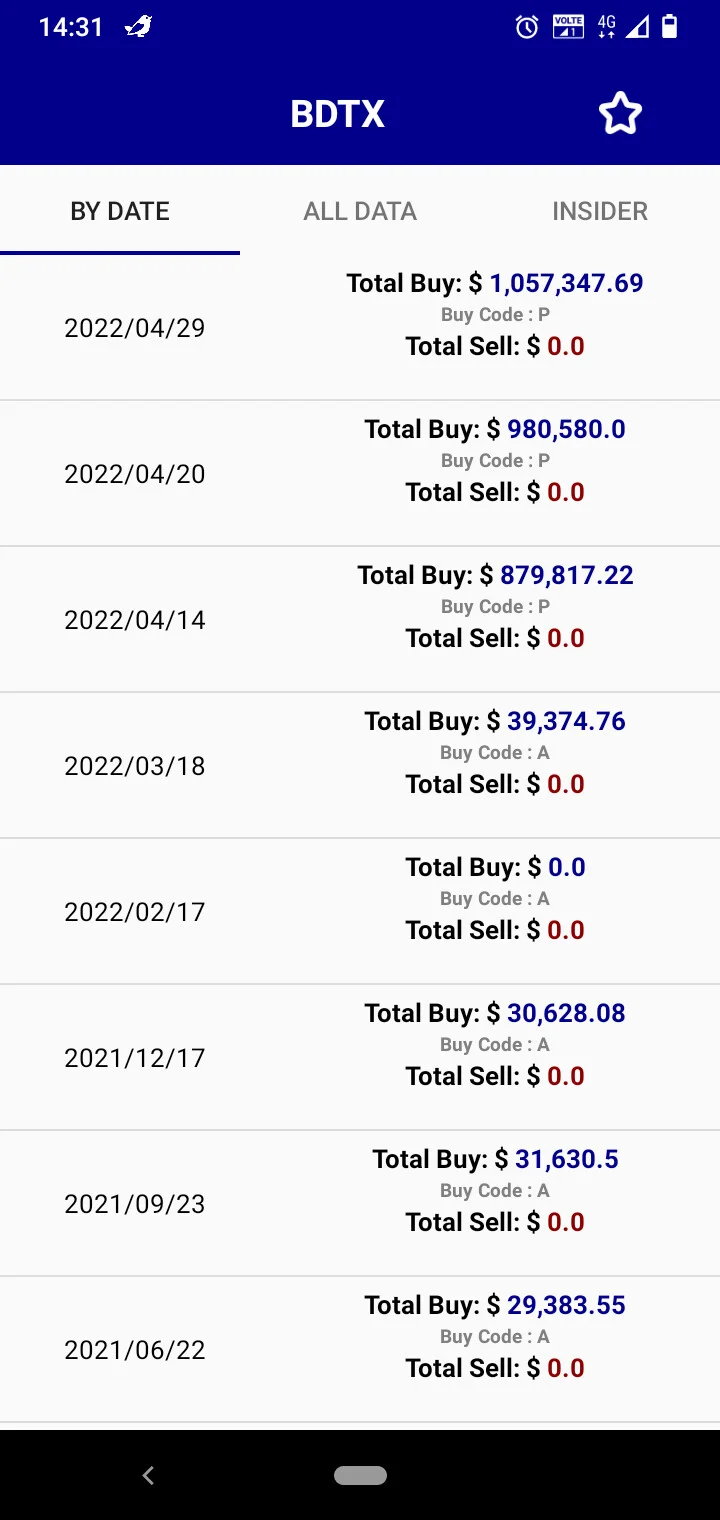This screenshot has width=720, height=1520.
Task: Tap the VoLTE status icon
Action: (568, 27)
